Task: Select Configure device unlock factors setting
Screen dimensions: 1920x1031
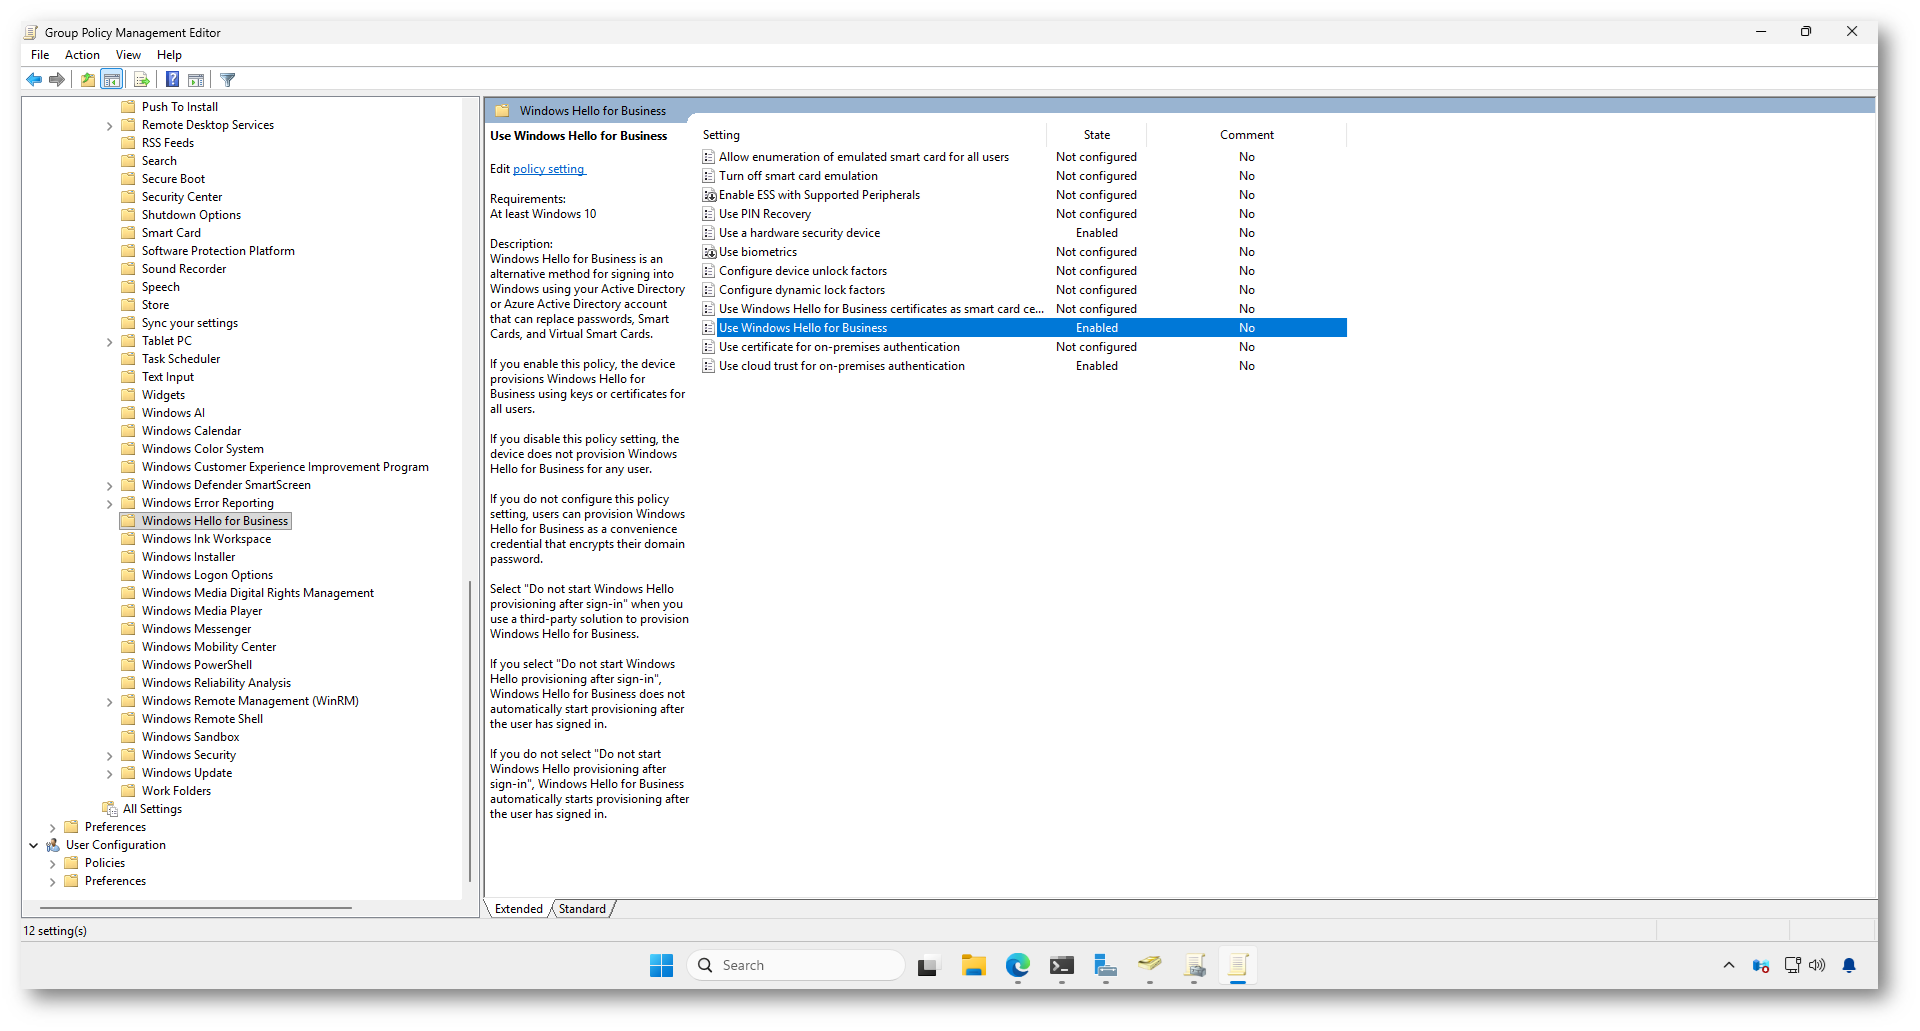Action: coord(803,271)
